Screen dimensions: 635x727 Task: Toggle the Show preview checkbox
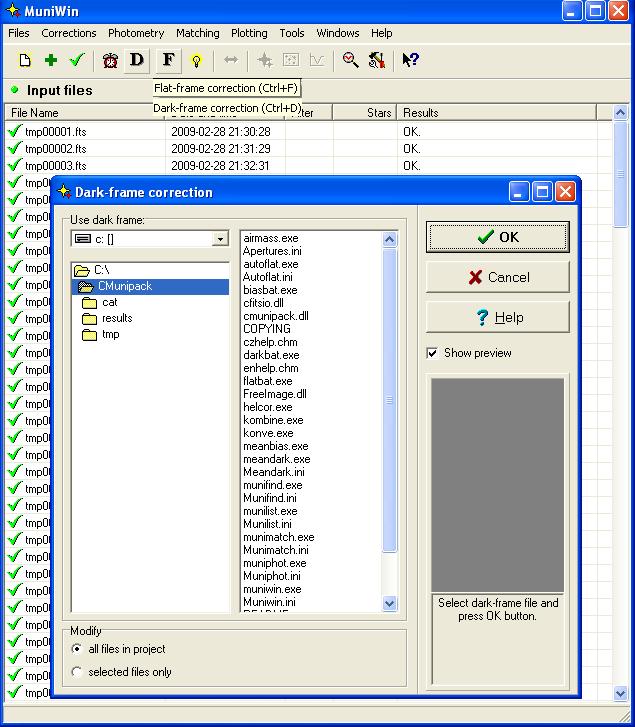(432, 353)
